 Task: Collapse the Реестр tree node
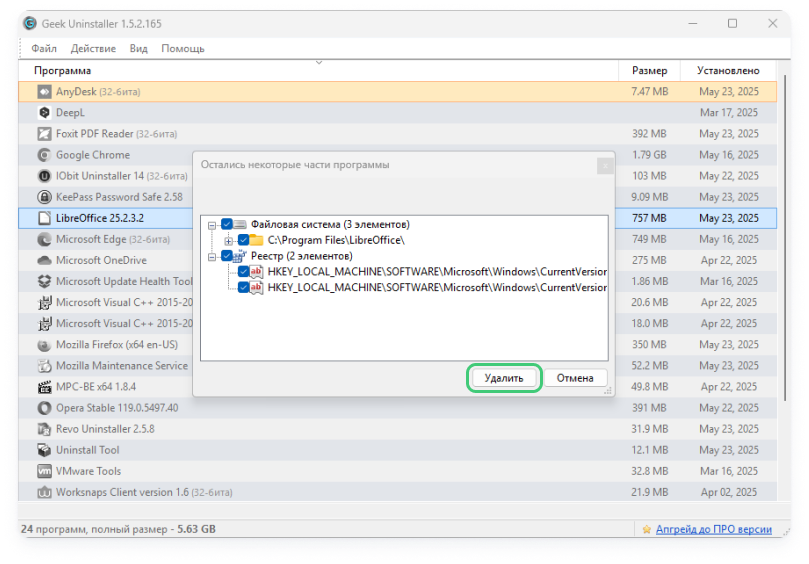[x=213, y=256]
